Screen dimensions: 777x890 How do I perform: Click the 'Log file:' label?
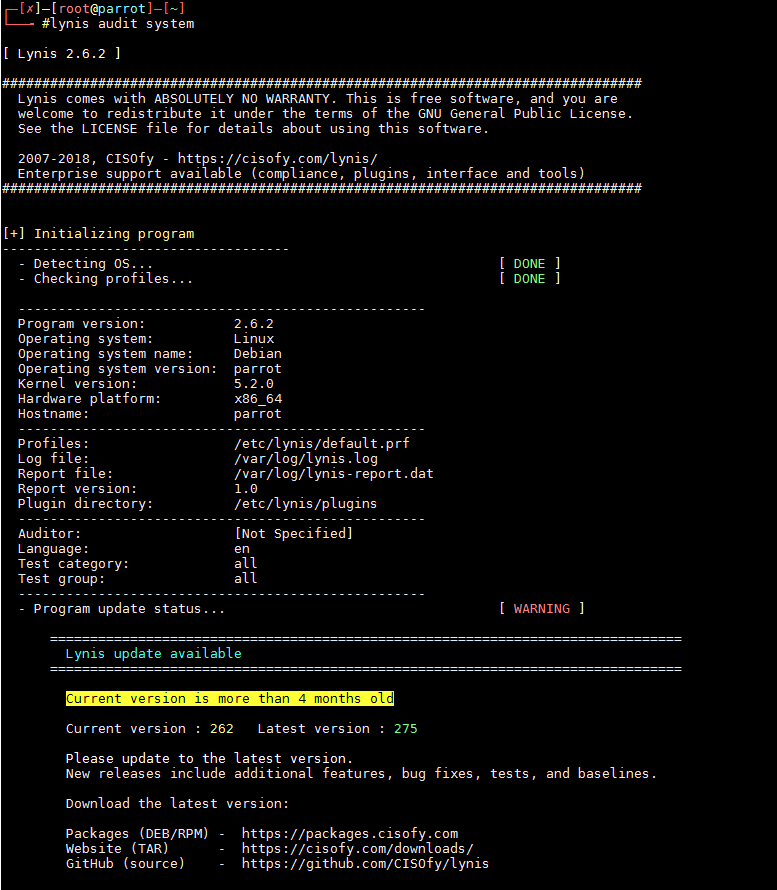point(53,459)
